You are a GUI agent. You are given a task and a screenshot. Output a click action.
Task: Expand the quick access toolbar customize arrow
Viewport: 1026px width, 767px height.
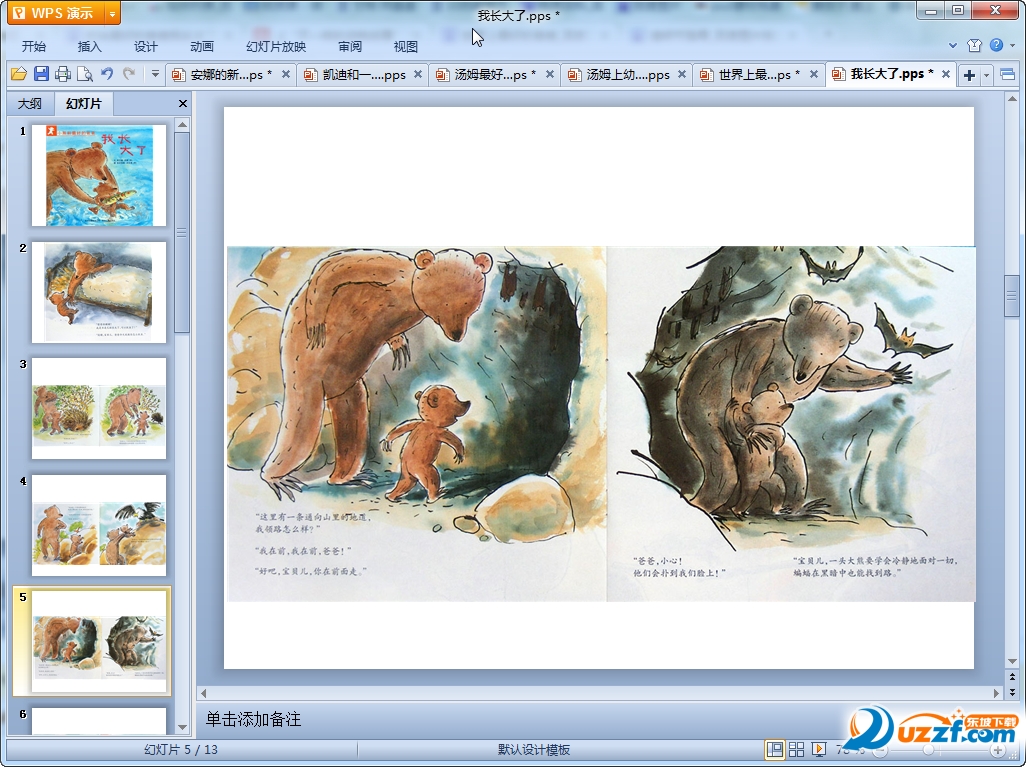pos(155,74)
